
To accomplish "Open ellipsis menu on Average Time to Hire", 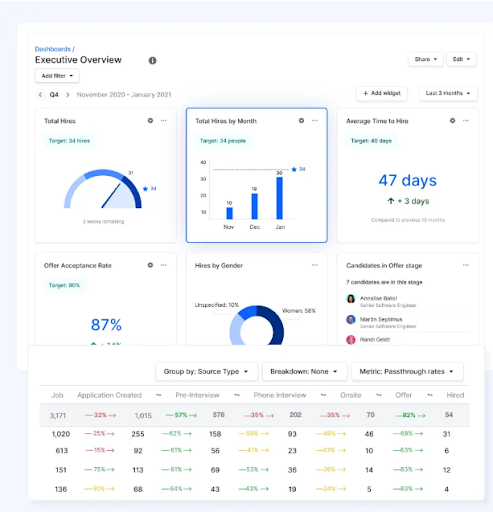I will coord(466,120).
